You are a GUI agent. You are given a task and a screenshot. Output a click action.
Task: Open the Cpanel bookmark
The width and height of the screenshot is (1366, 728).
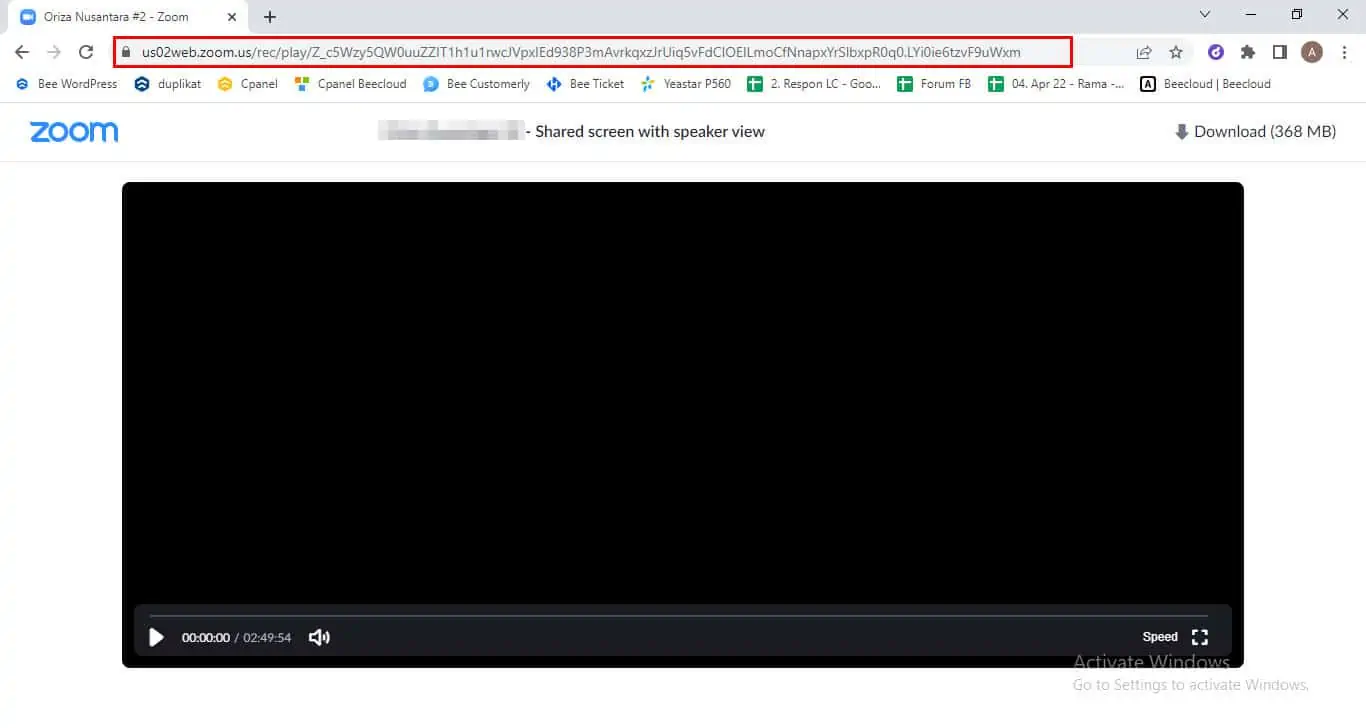click(248, 84)
